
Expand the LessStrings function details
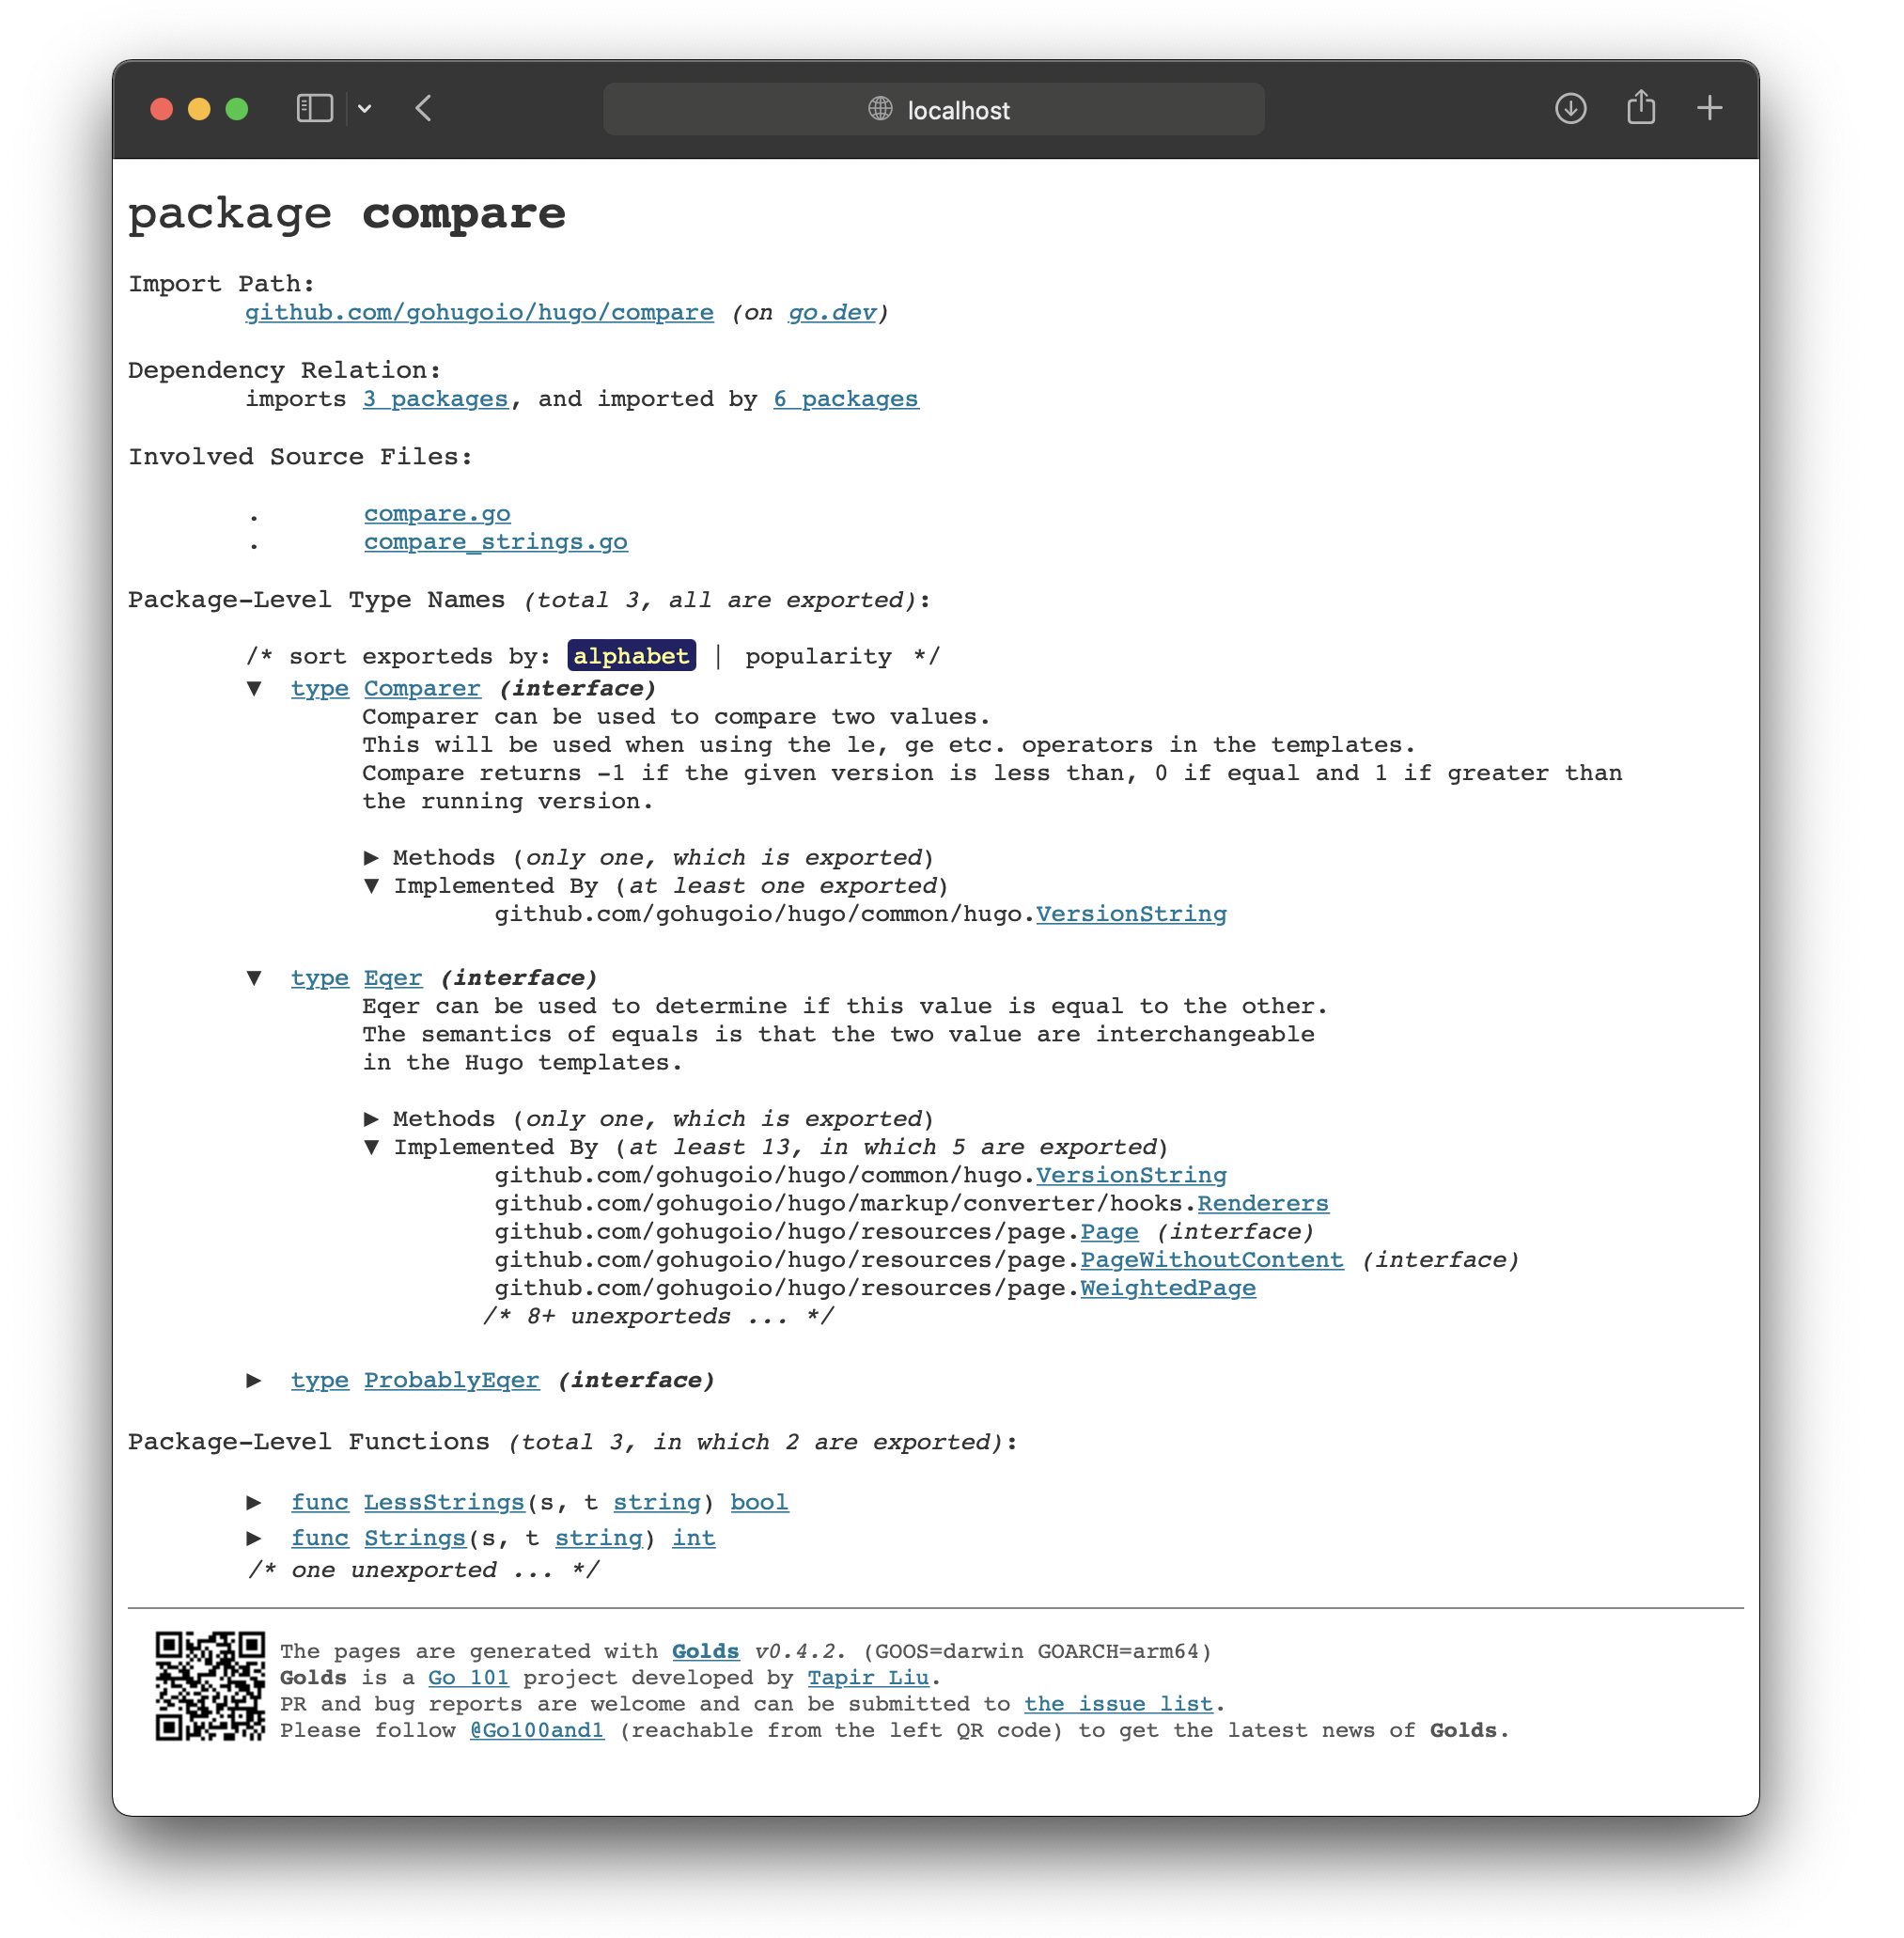point(254,1502)
